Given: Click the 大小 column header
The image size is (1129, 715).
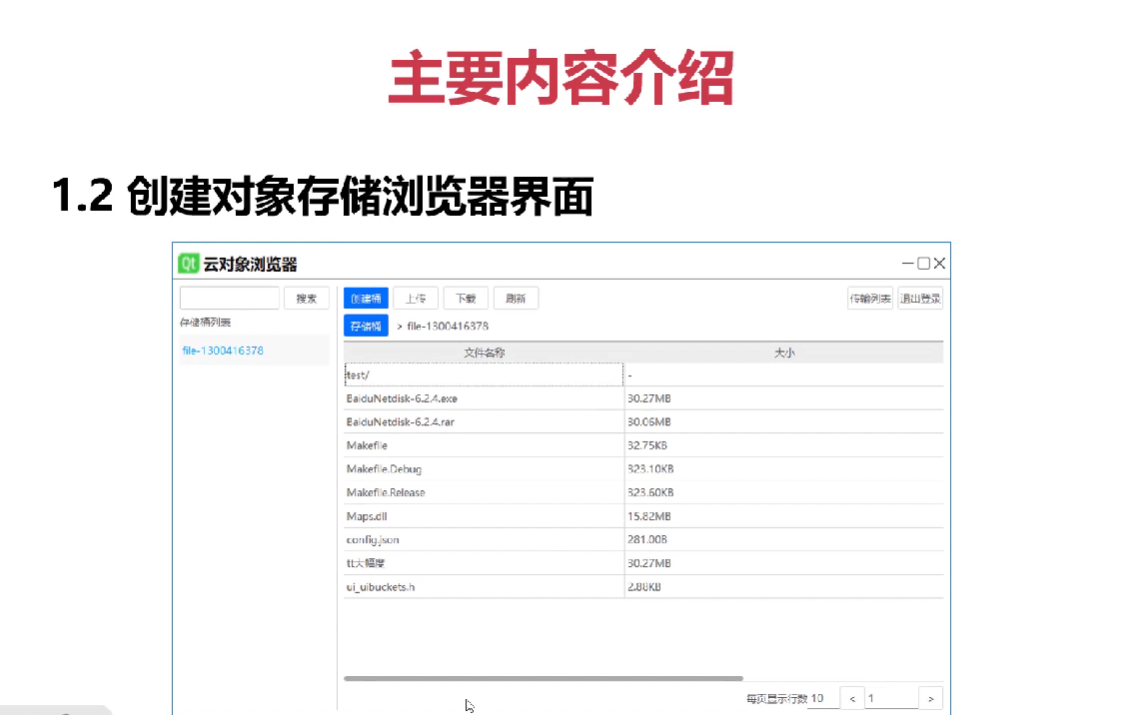Looking at the screenshot, I should coord(784,353).
